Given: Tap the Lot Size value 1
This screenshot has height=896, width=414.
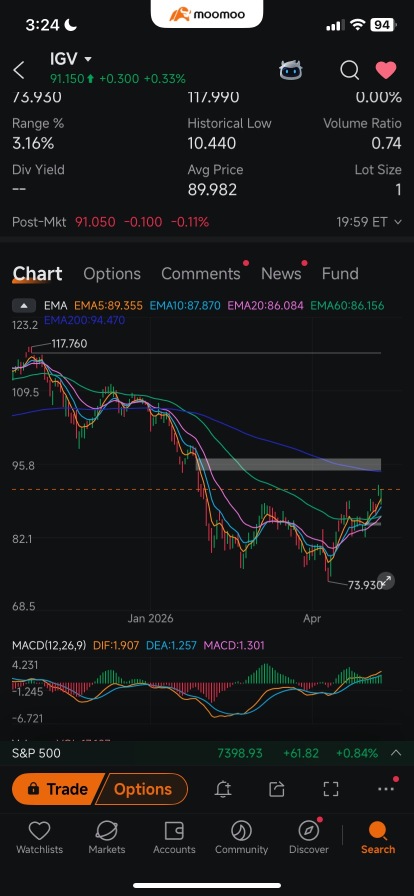Looking at the screenshot, I should point(398,190).
